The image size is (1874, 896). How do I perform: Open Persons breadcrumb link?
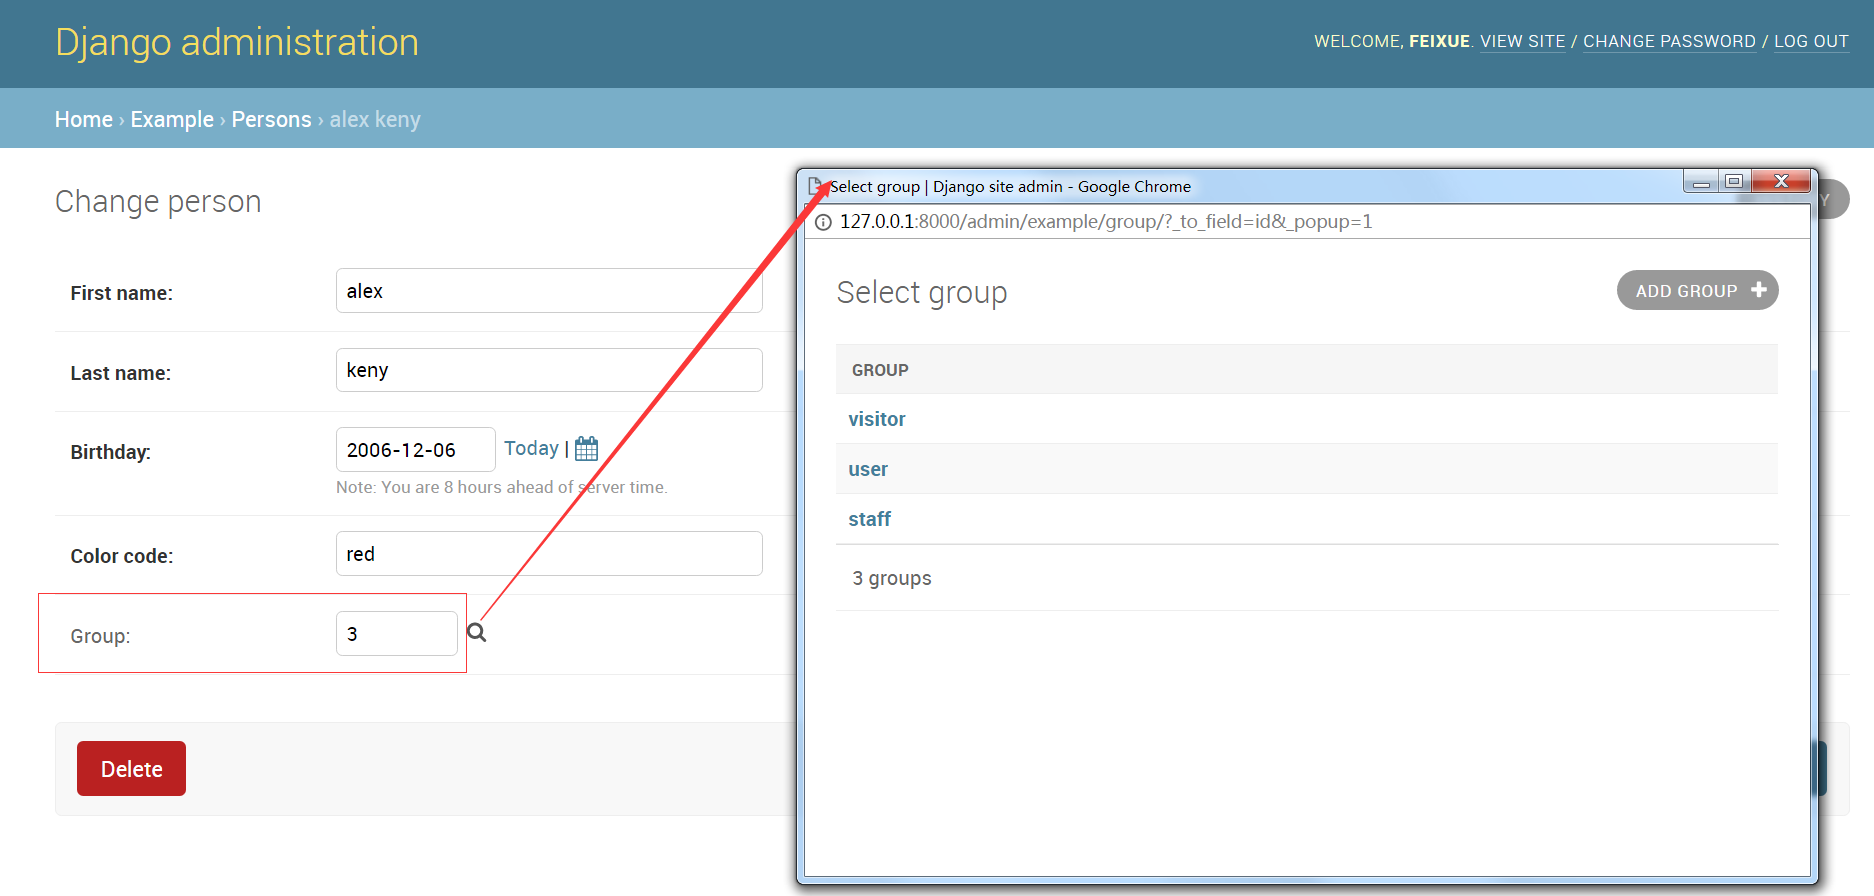click(271, 119)
